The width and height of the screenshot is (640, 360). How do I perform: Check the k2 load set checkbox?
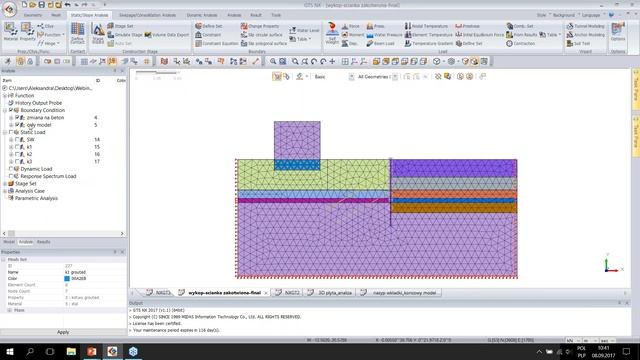[x=17, y=154]
